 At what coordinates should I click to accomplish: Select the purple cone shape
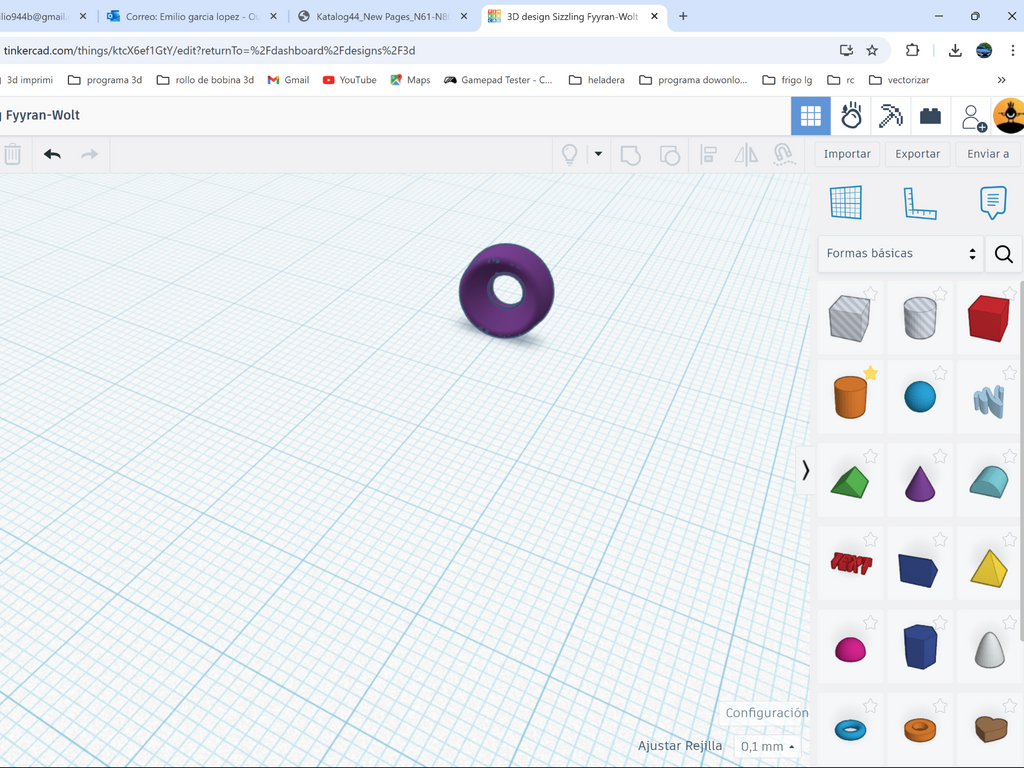(920, 483)
